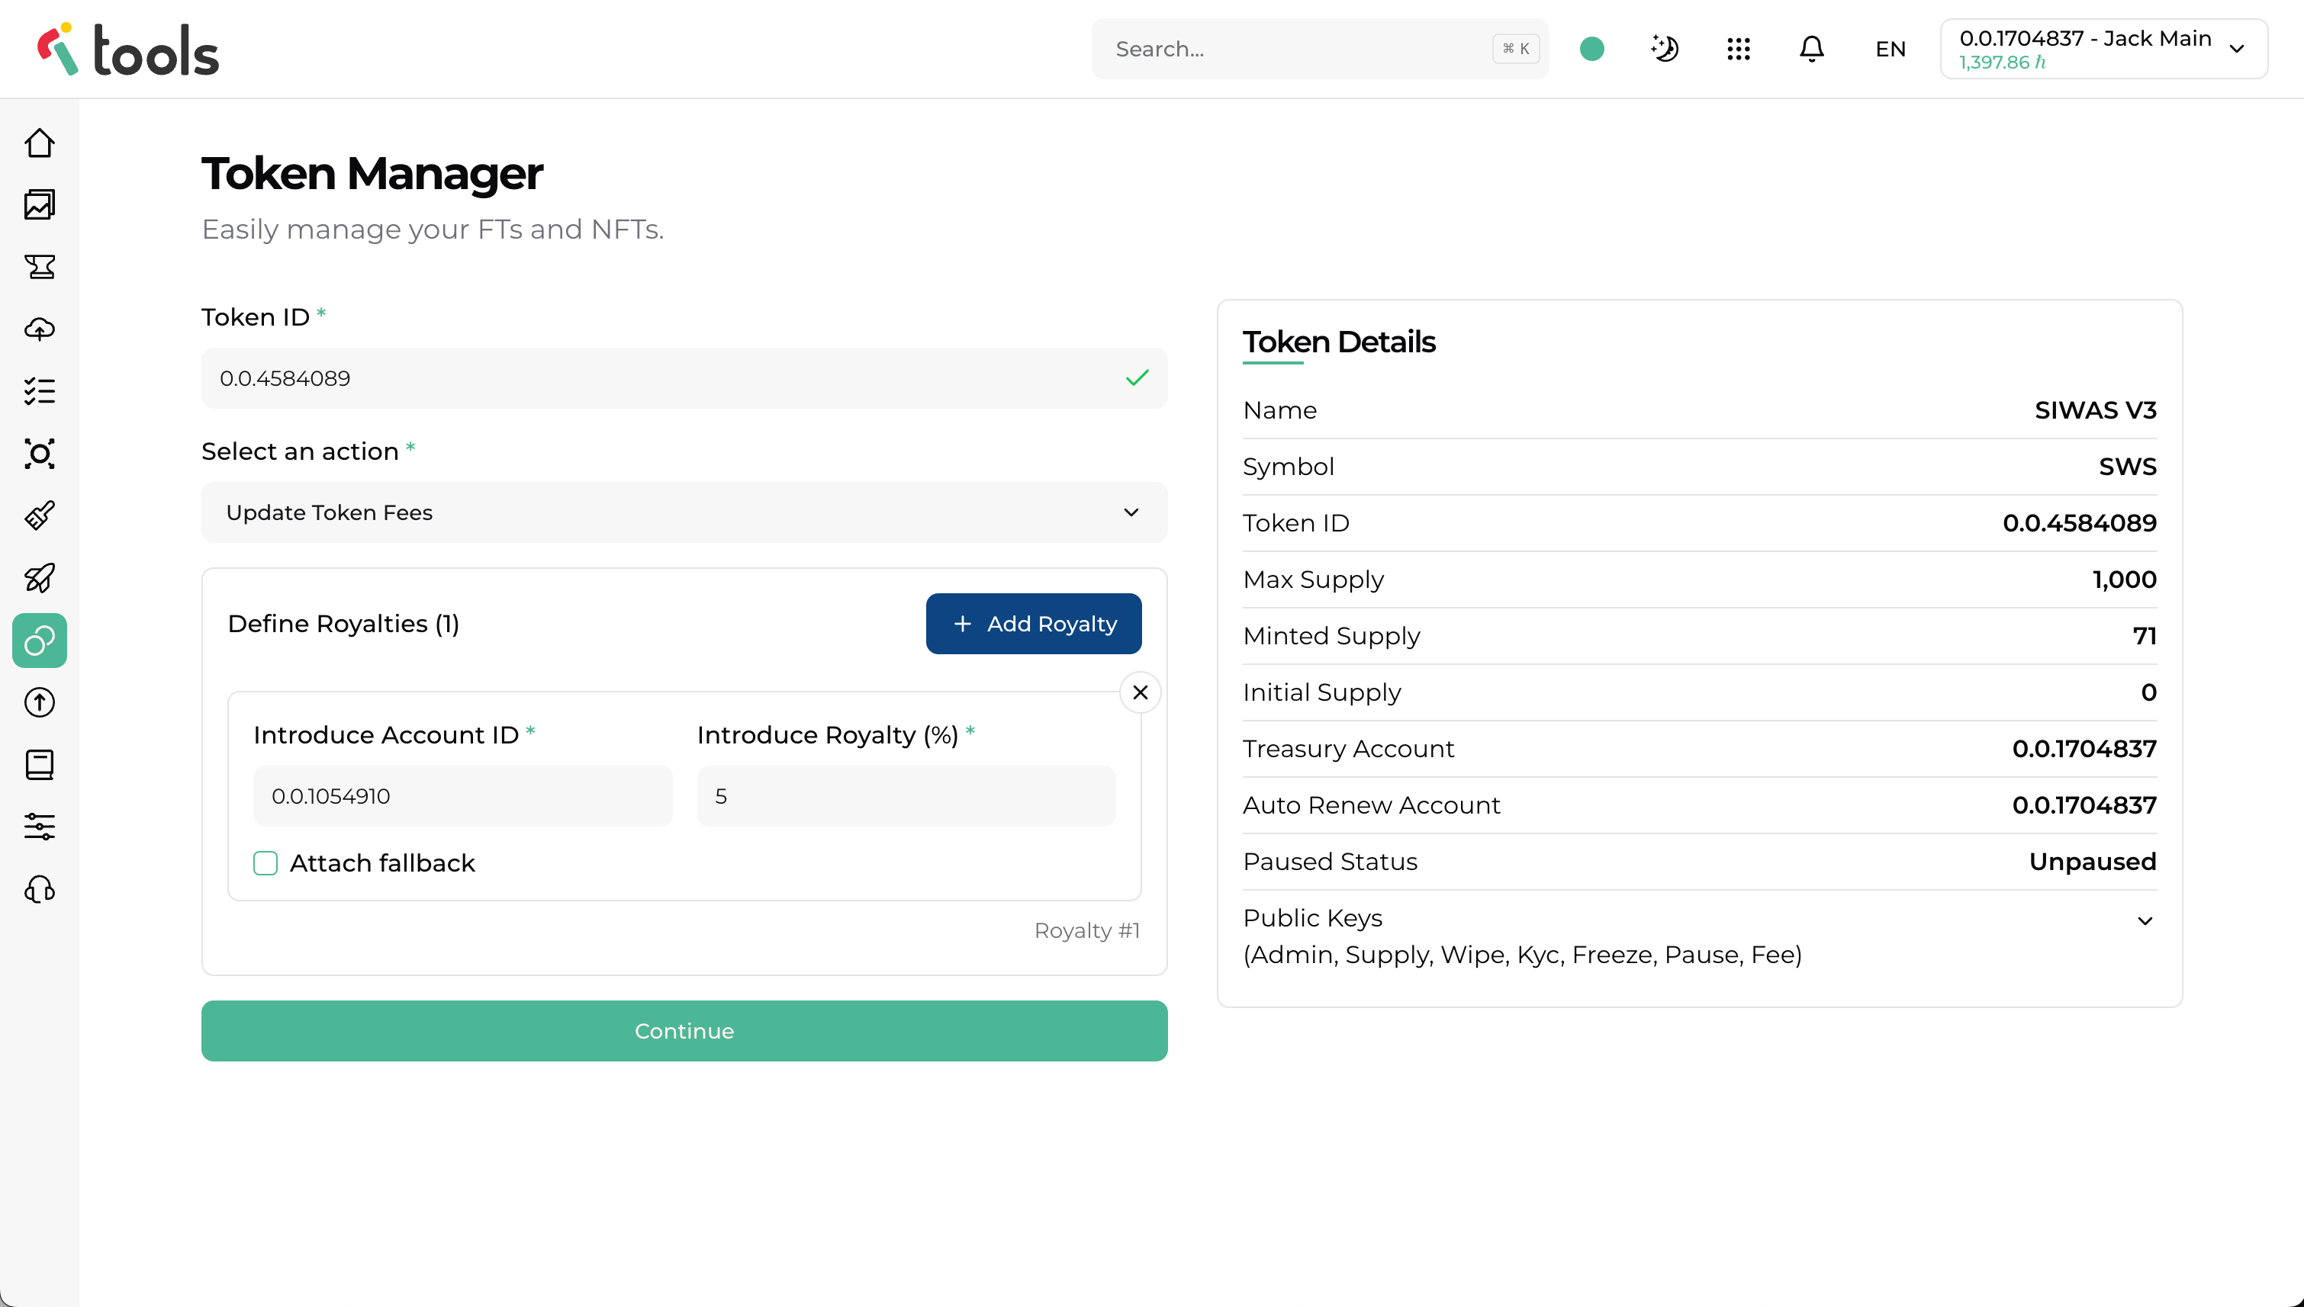Click the Introduce Royalty (%) field

tap(905, 796)
